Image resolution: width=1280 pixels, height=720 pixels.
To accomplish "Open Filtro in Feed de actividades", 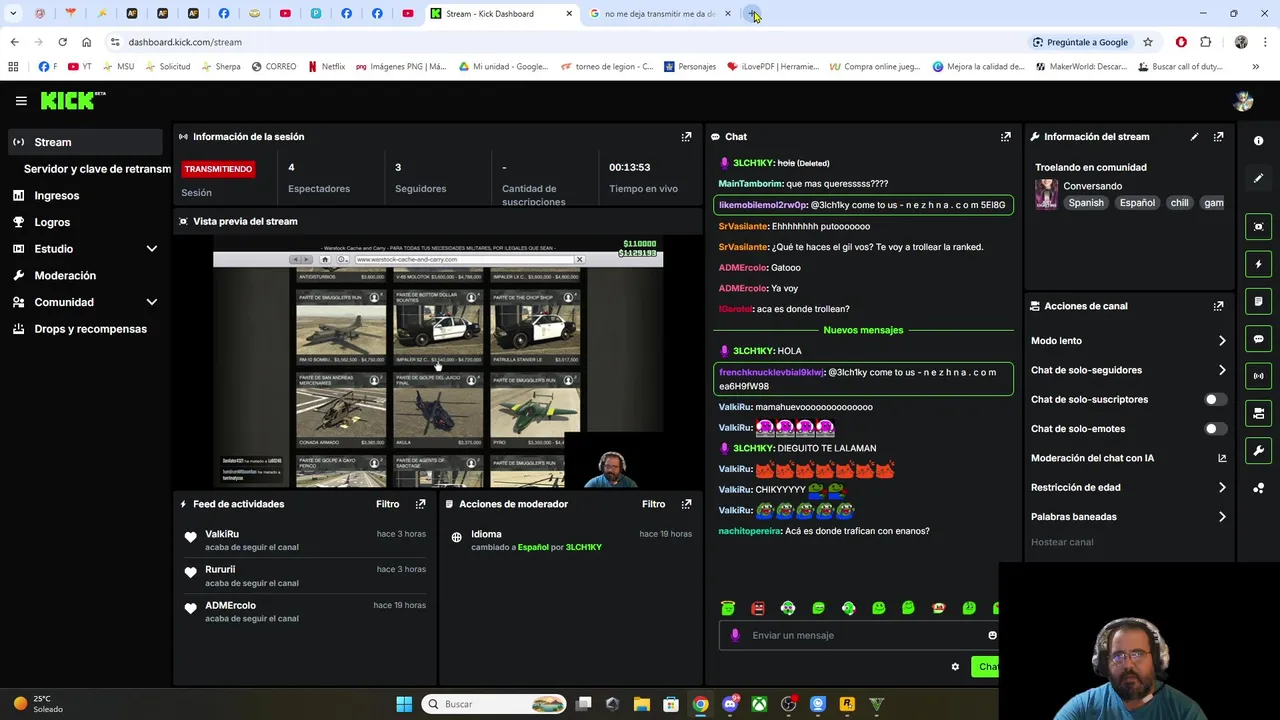I will click(x=387, y=504).
